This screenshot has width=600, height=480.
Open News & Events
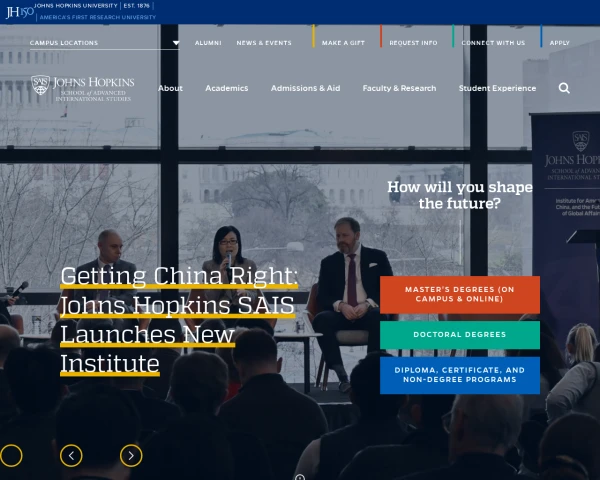(x=264, y=43)
